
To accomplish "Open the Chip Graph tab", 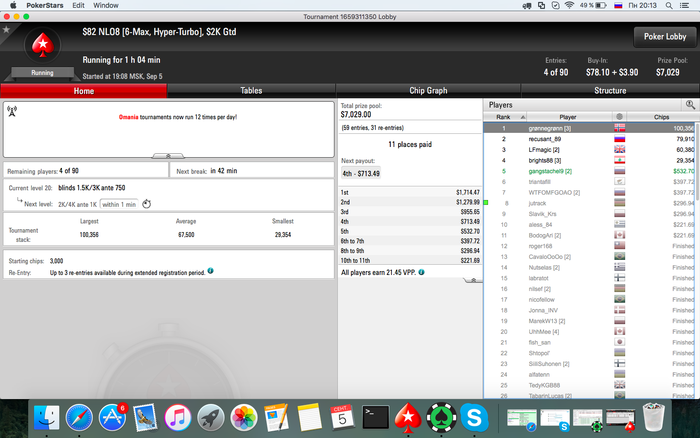I will point(428,91).
